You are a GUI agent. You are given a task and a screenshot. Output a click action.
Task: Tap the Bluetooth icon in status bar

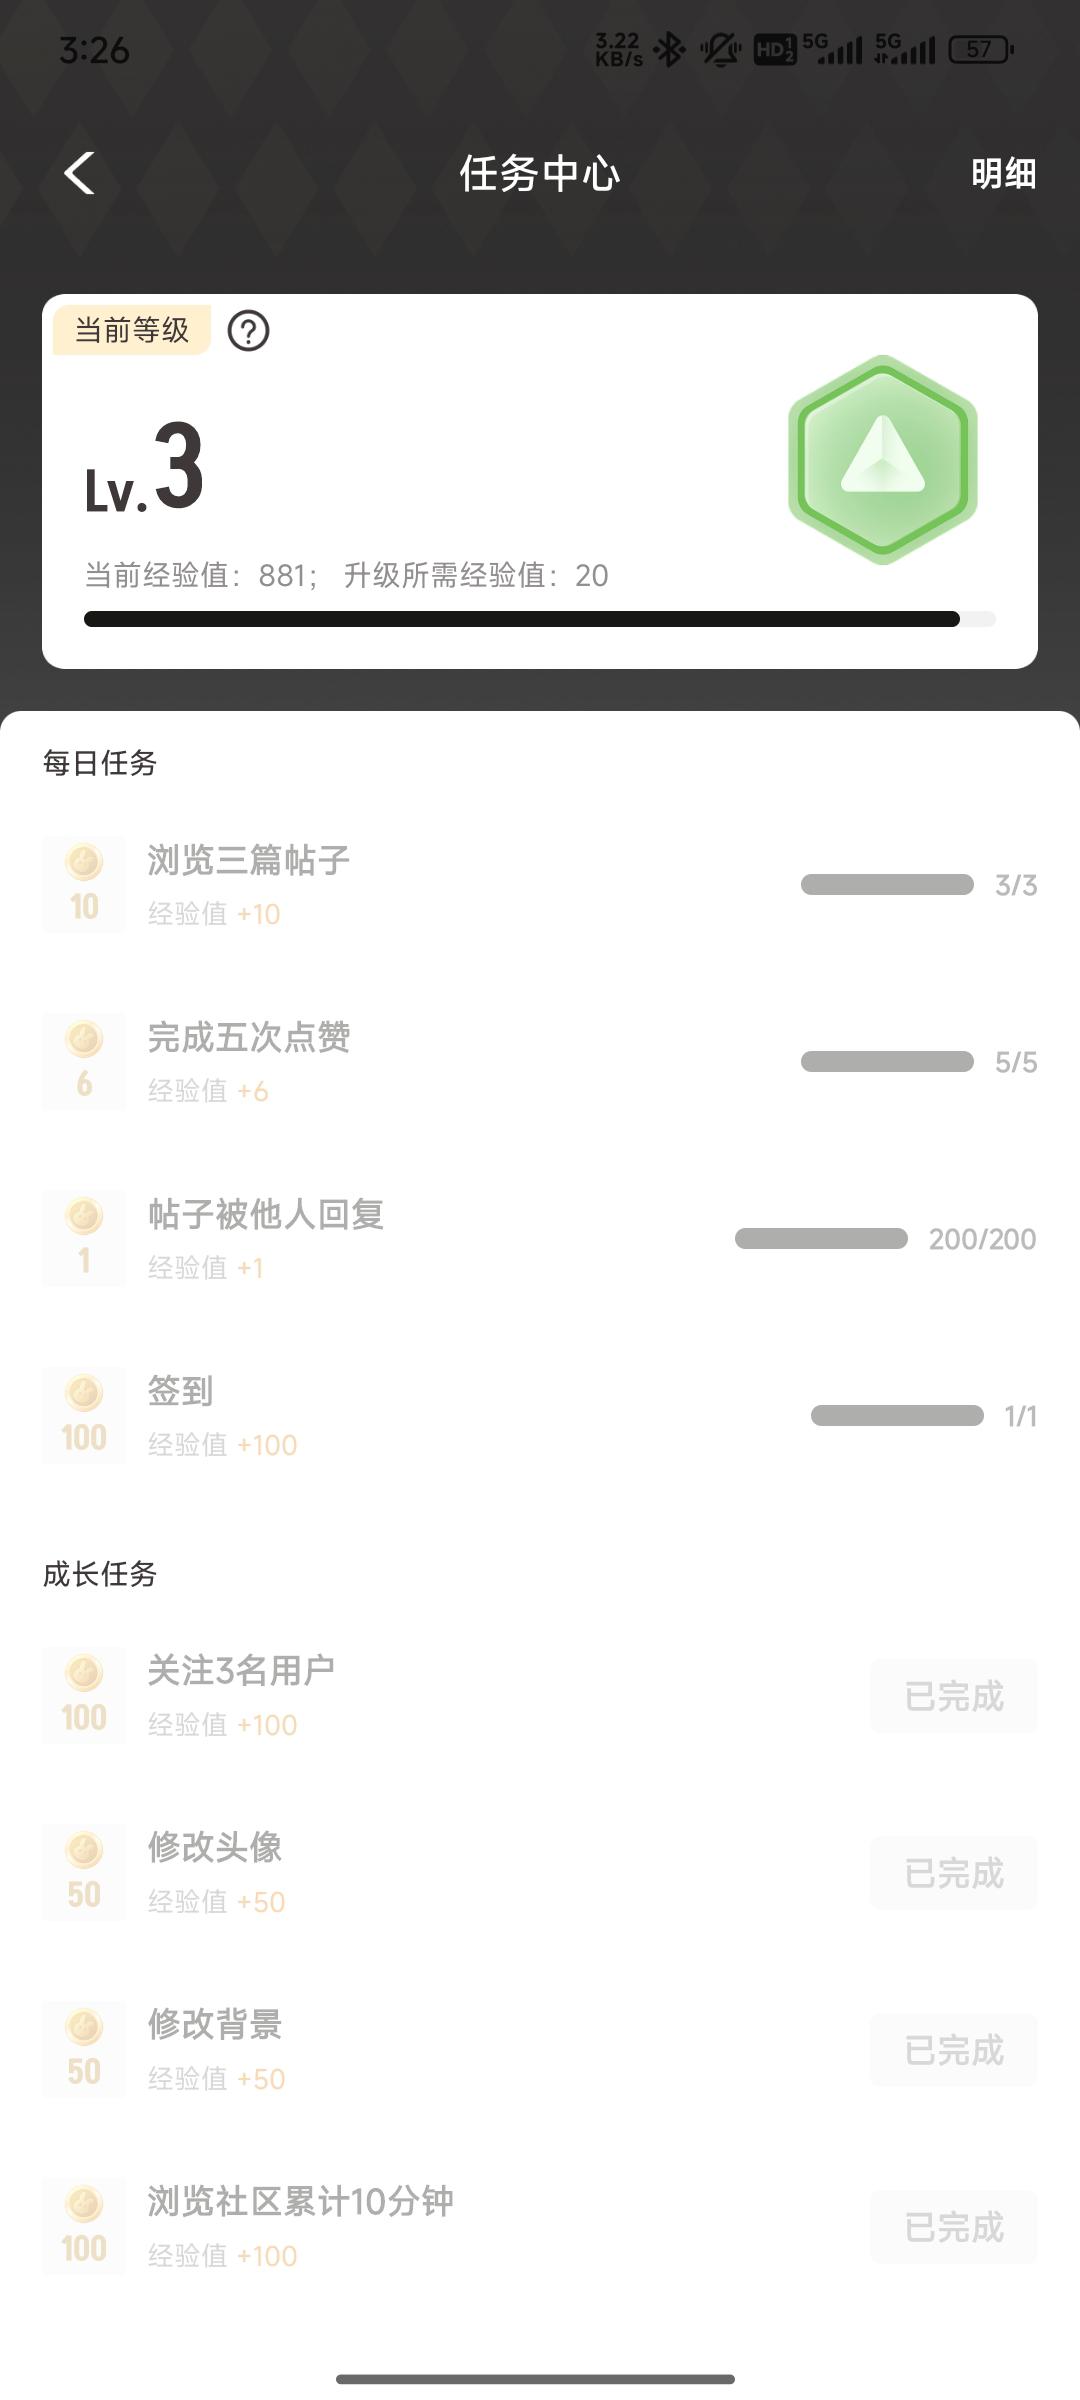pos(669,49)
